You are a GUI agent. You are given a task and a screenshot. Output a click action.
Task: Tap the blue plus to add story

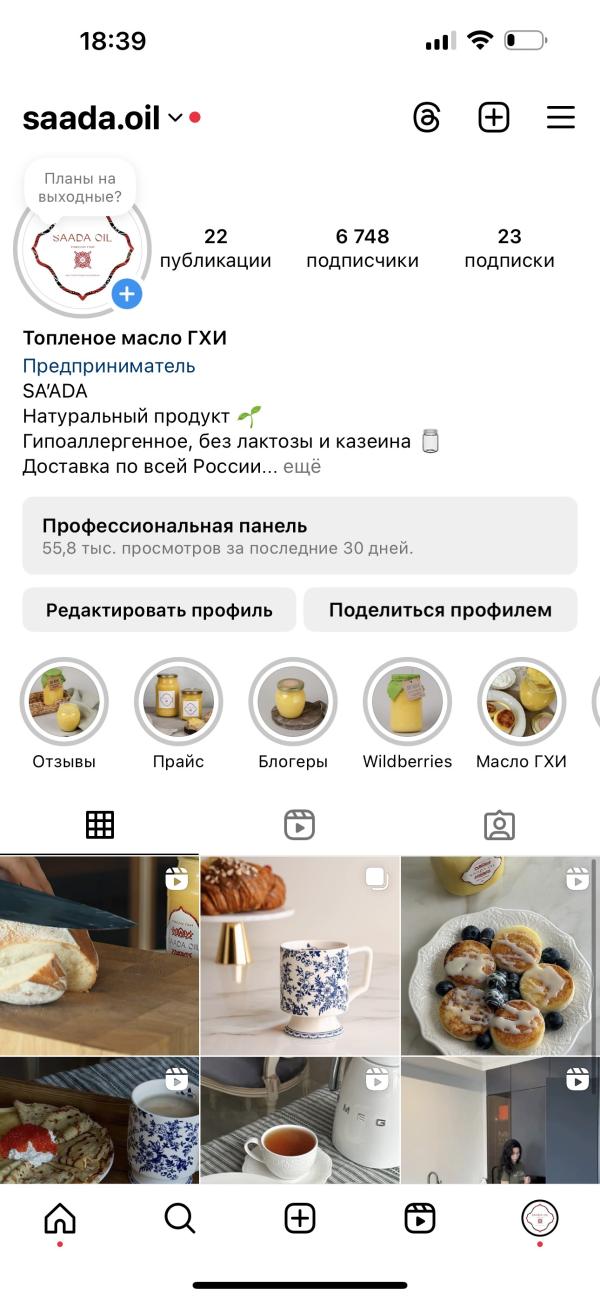pos(127,294)
